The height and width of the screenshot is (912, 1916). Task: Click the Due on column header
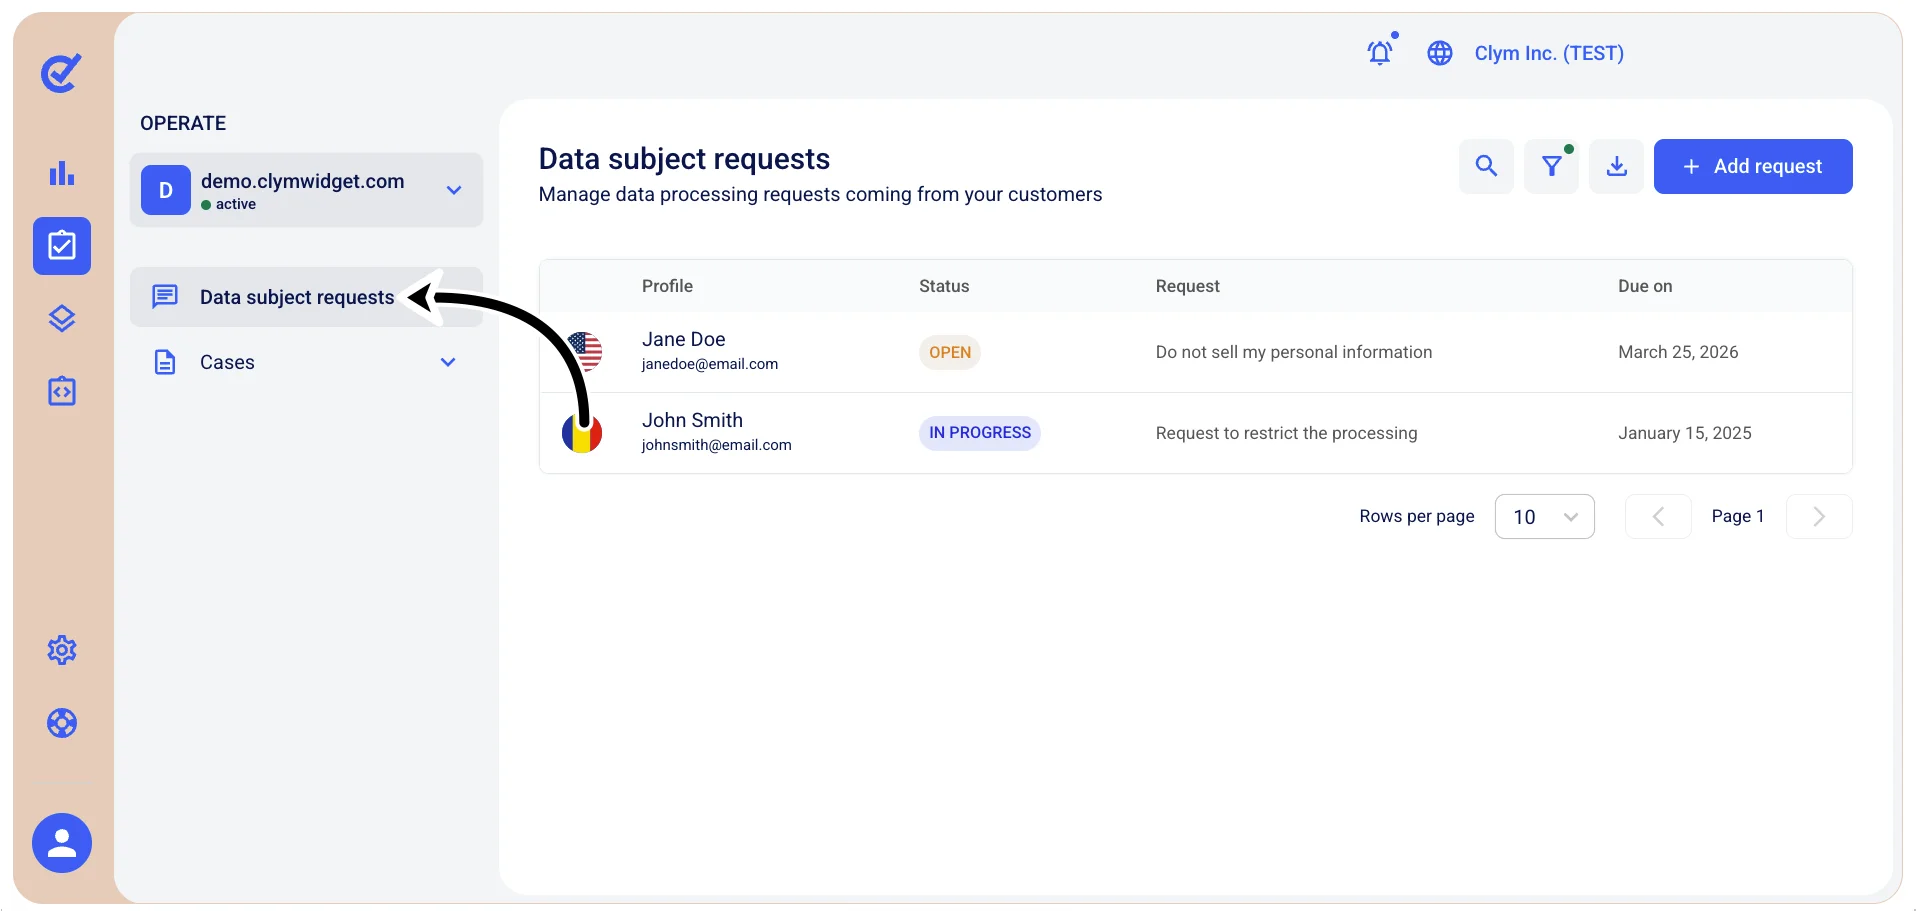(1645, 286)
